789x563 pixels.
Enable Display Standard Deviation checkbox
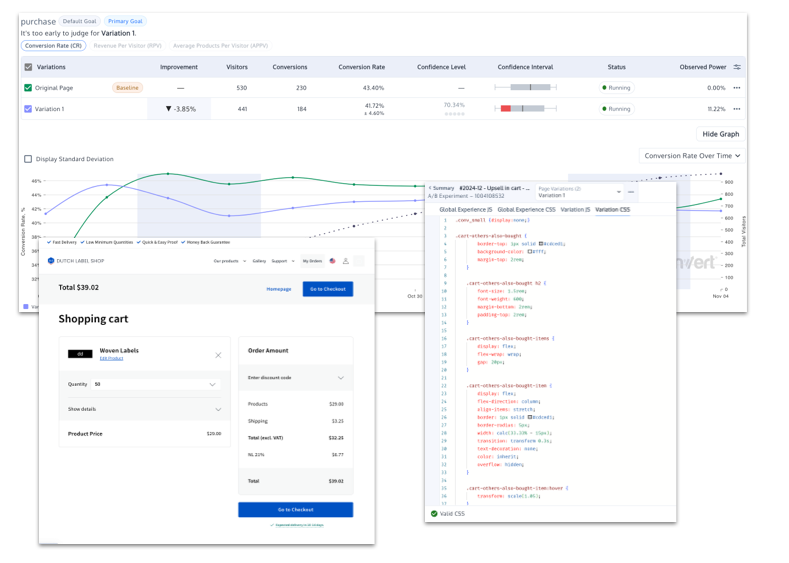pos(28,159)
